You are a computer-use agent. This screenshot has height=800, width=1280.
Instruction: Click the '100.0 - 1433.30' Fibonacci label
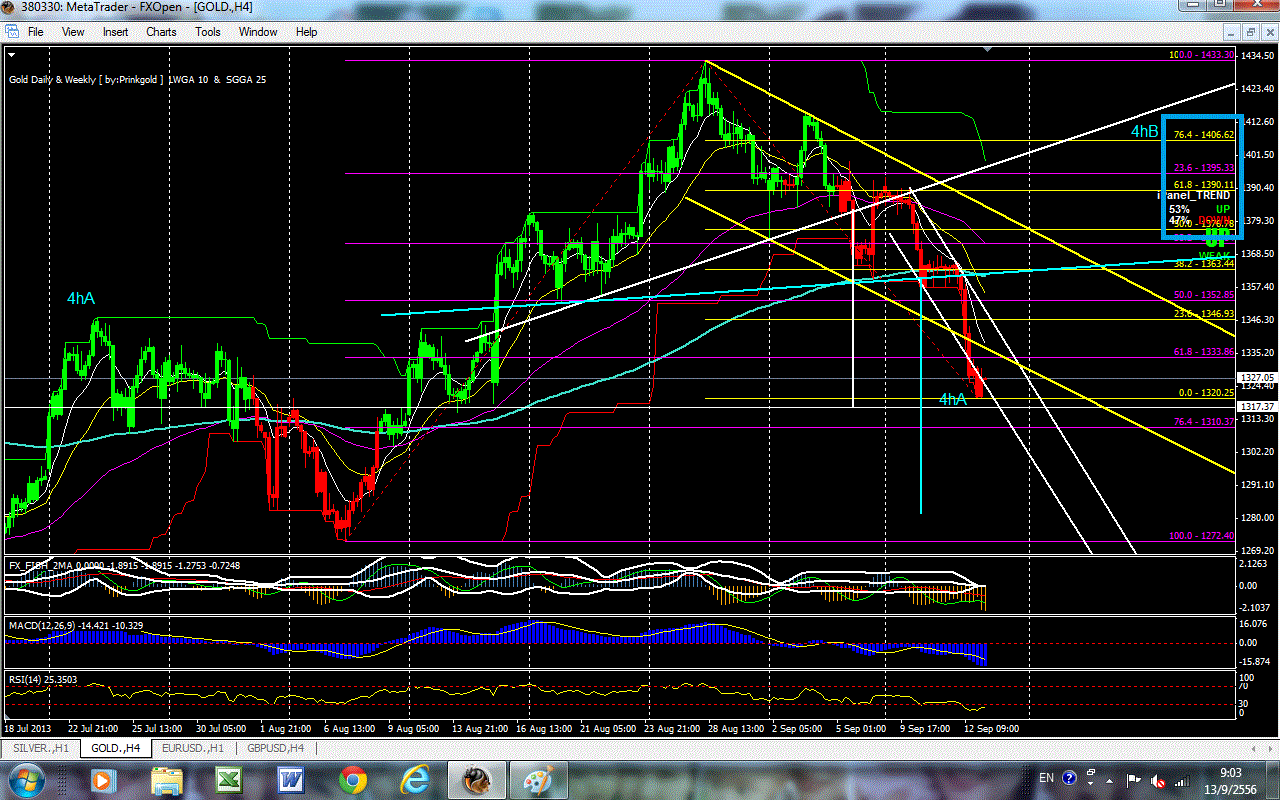(x=1202, y=55)
